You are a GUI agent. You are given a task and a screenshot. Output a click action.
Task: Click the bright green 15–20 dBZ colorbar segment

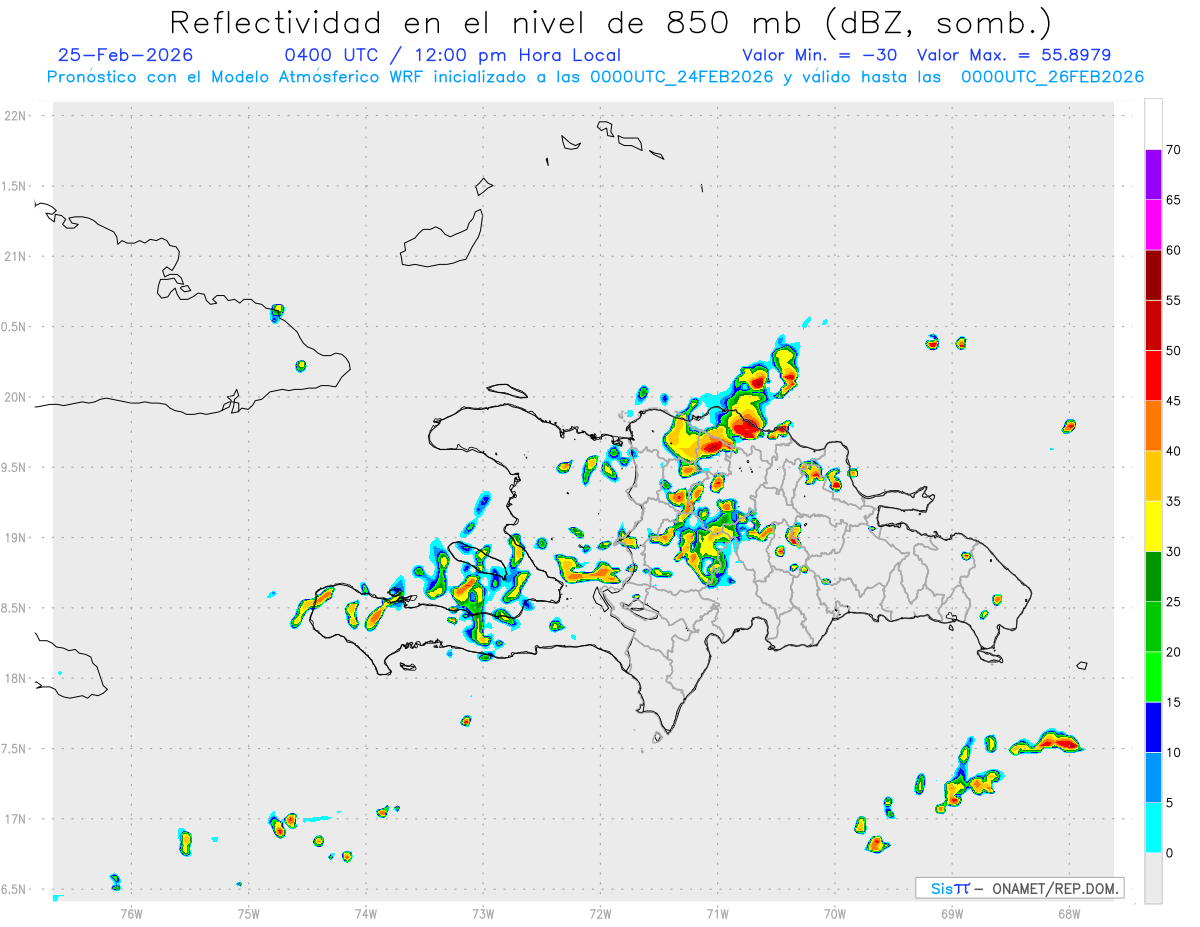(x=1153, y=677)
